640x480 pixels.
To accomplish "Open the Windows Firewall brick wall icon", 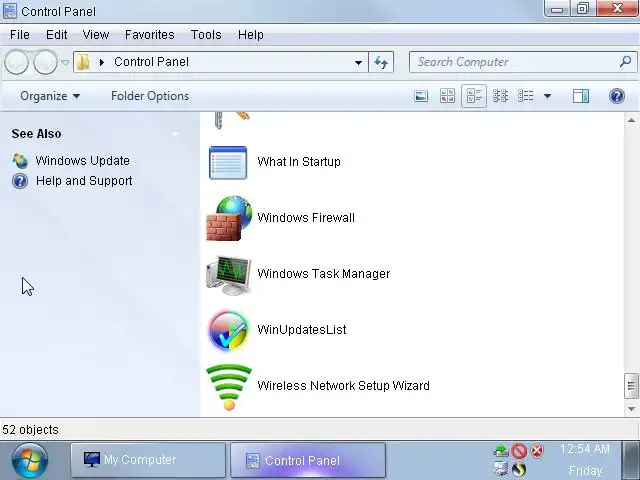I will (x=229, y=218).
